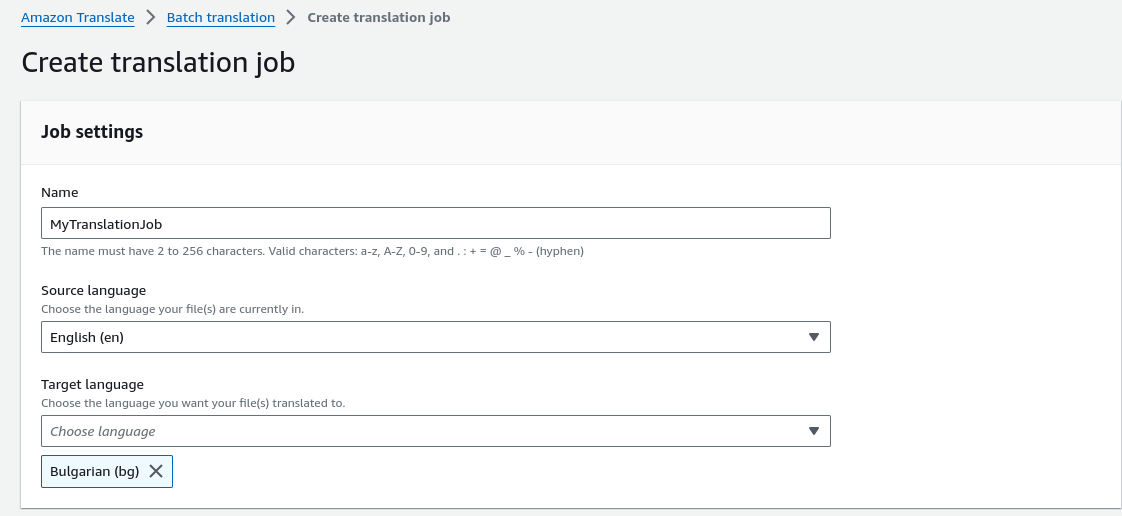Remove the Bulgarian (bg) target language token
Screen dimensions: 1122x516
pos(156,472)
